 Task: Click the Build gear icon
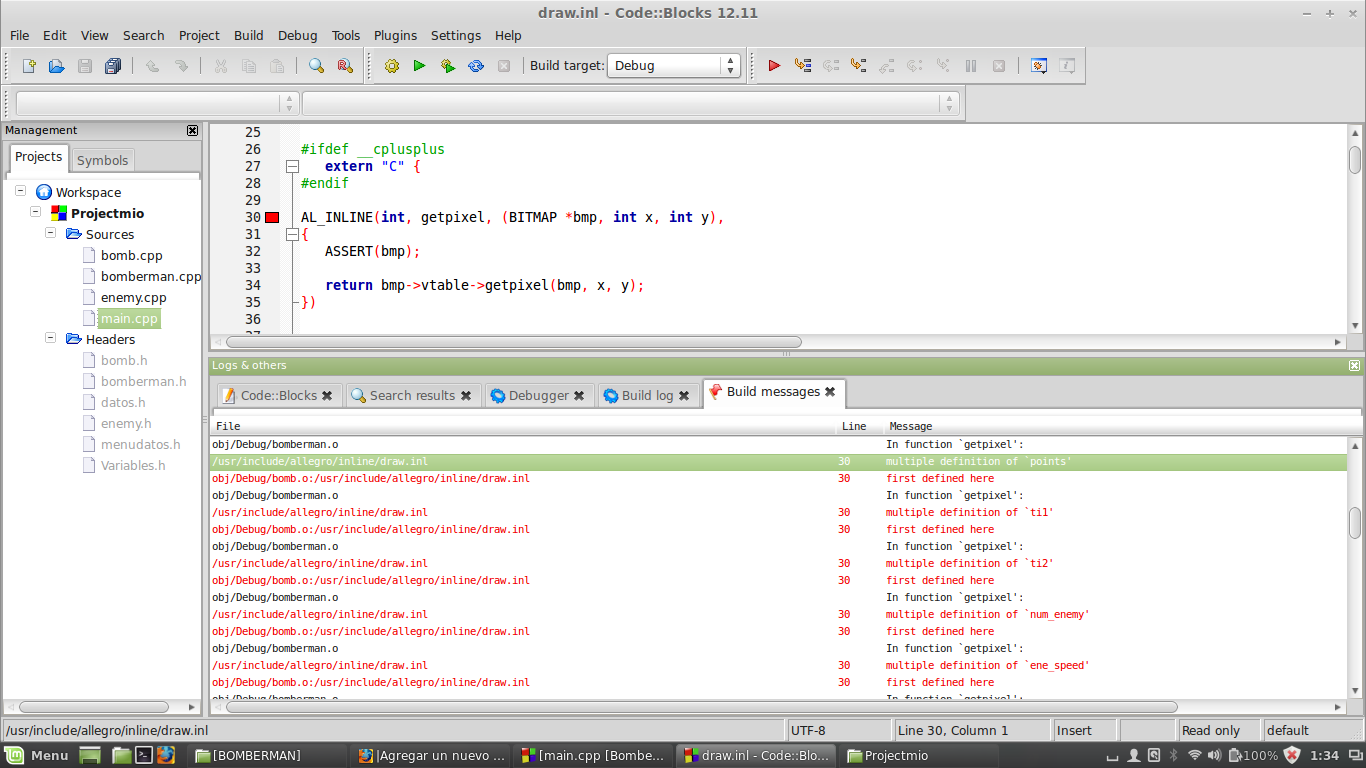(x=391, y=66)
